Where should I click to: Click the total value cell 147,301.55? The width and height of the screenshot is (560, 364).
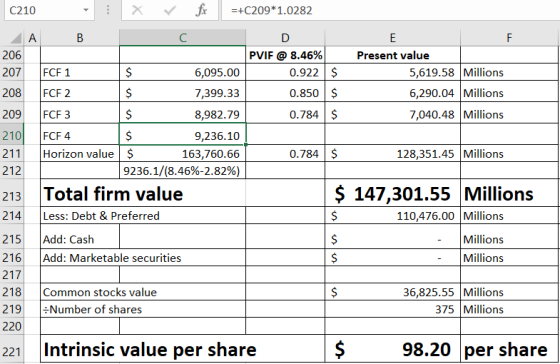tap(392, 193)
